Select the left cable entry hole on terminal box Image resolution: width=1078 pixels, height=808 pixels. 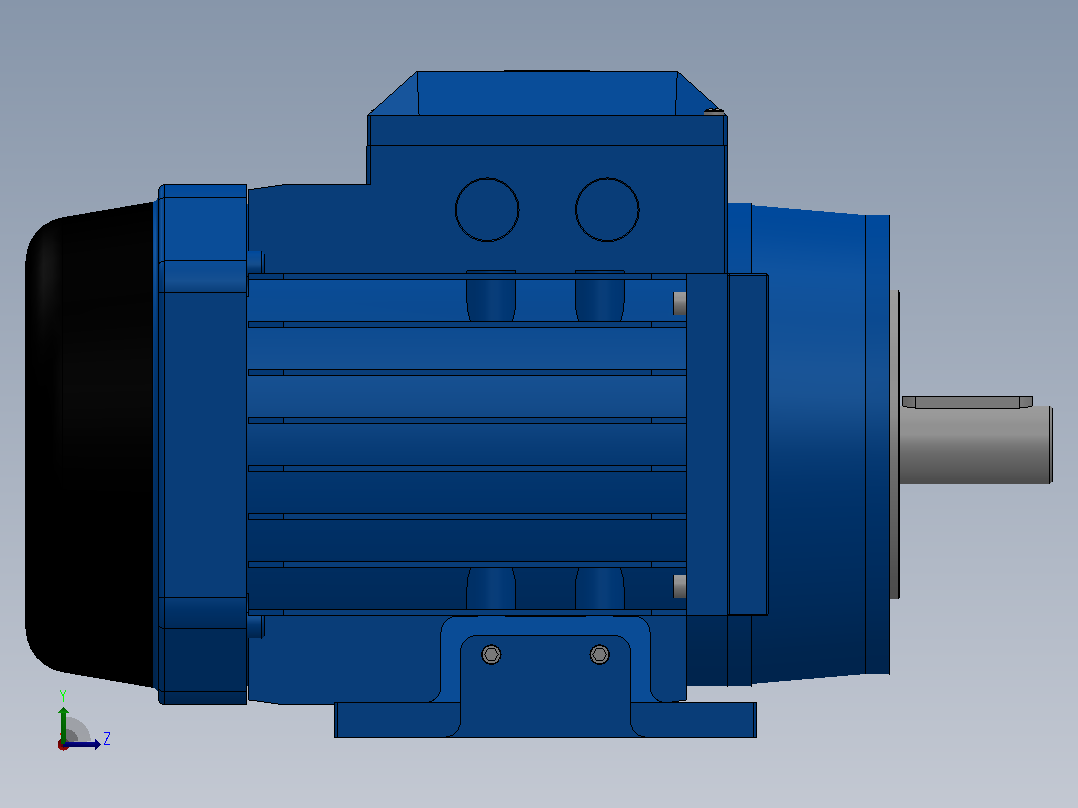487,210
